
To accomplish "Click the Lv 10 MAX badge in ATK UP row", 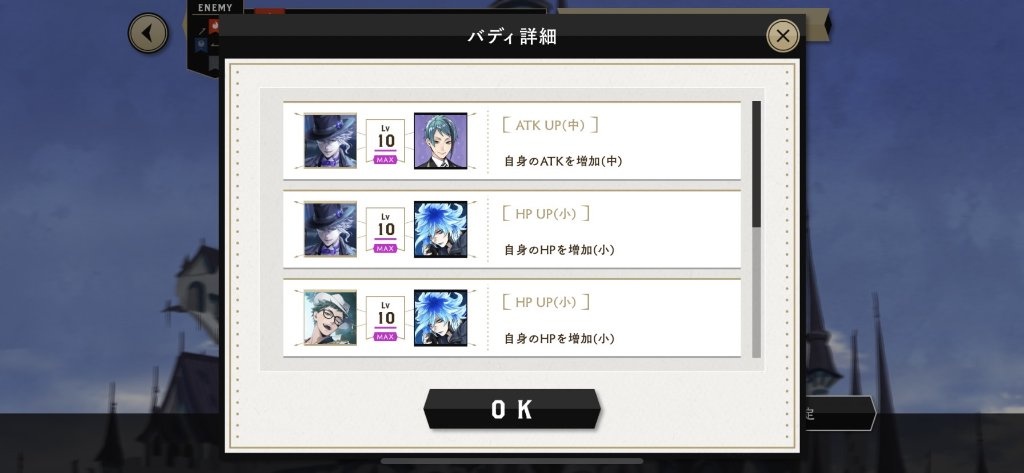I will (385, 141).
